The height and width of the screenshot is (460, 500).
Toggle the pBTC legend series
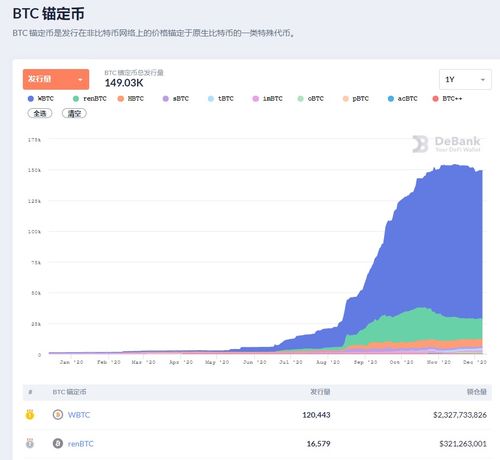point(356,99)
